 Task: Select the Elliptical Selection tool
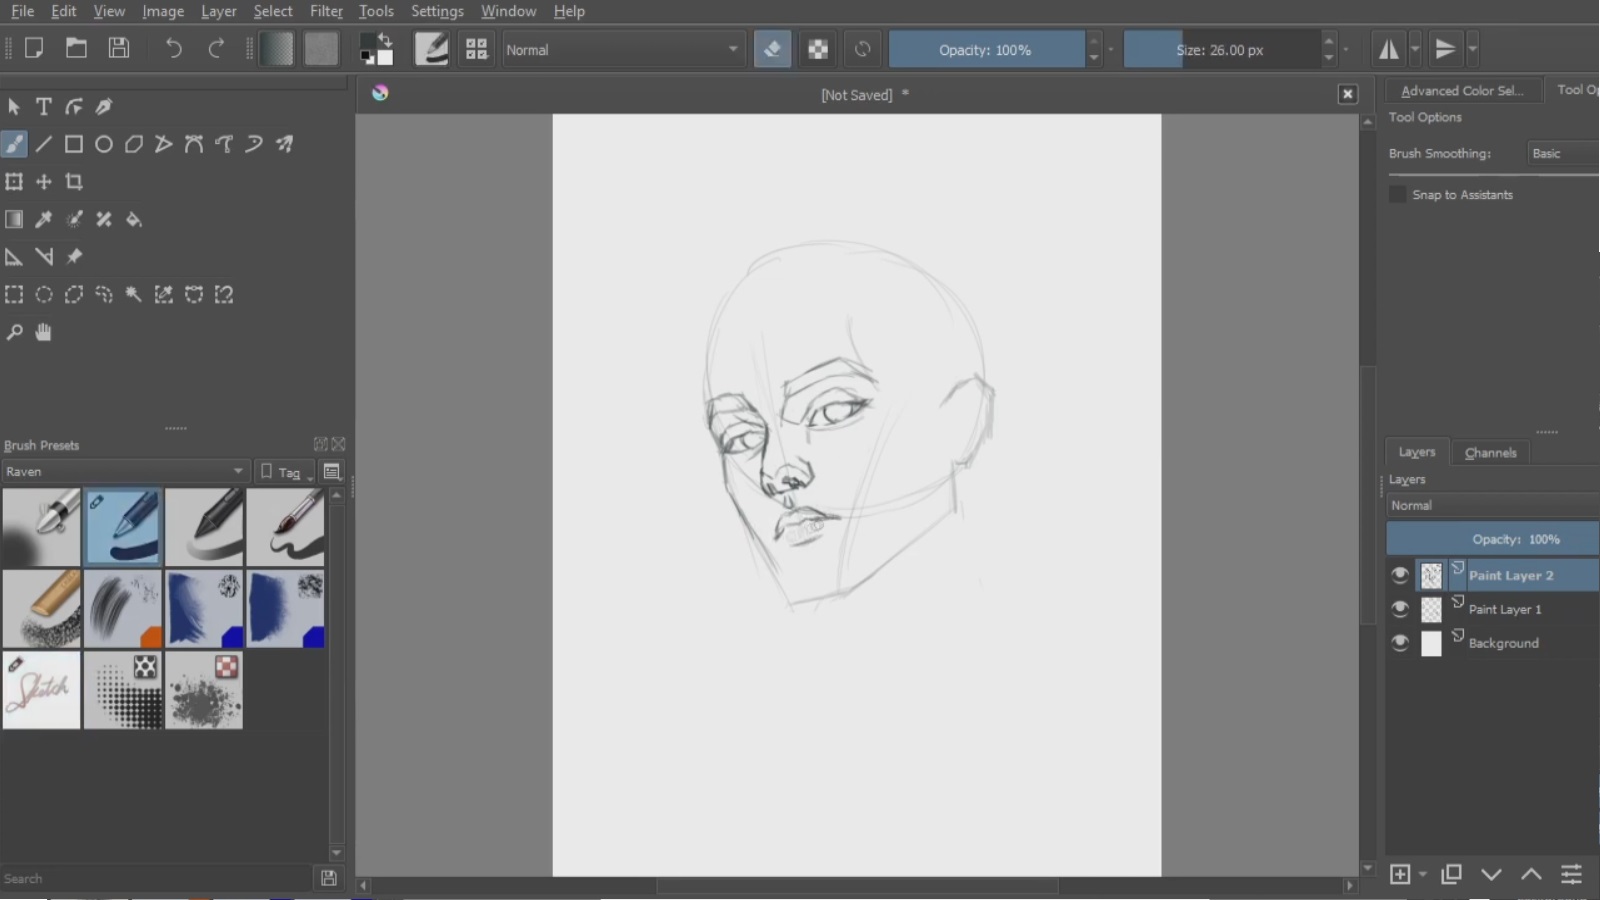[x=44, y=294]
